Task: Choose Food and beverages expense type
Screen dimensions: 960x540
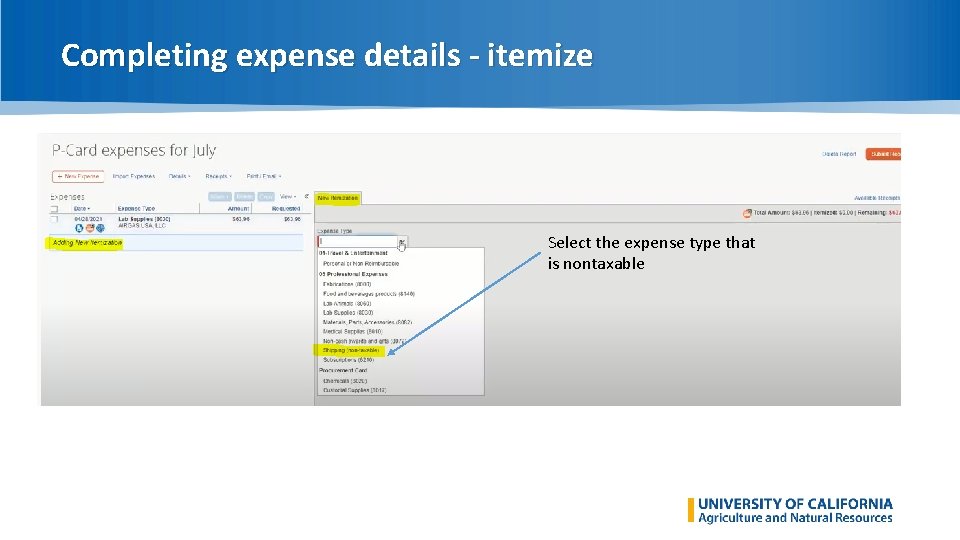Action: (369, 294)
